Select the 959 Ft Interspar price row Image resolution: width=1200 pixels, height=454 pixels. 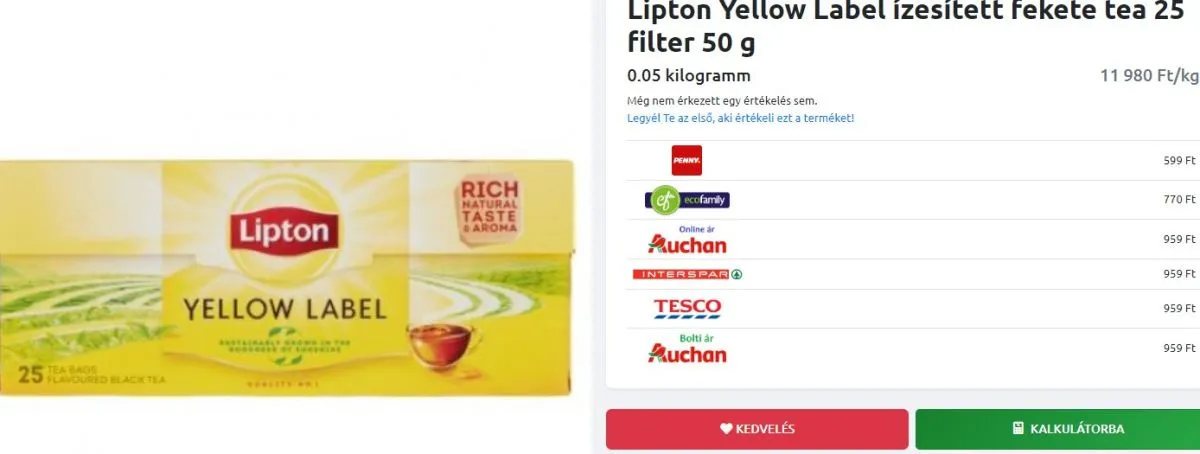pyautogui.click(x=912, y=274)
